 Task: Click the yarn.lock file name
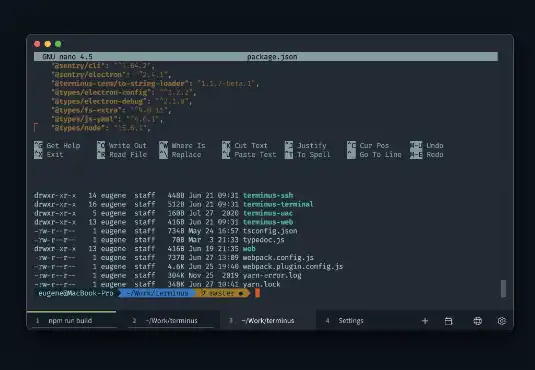click(x=261, y=284)
